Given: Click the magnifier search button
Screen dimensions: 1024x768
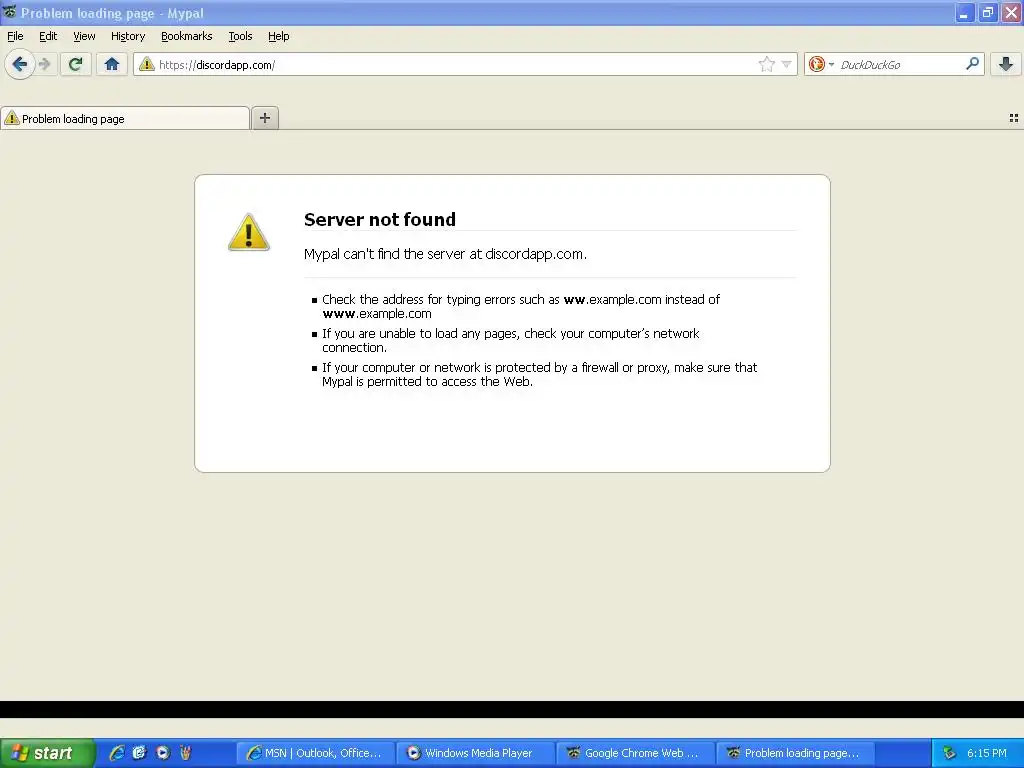Looking at the screenshot, I should click(x=972, y=64).
